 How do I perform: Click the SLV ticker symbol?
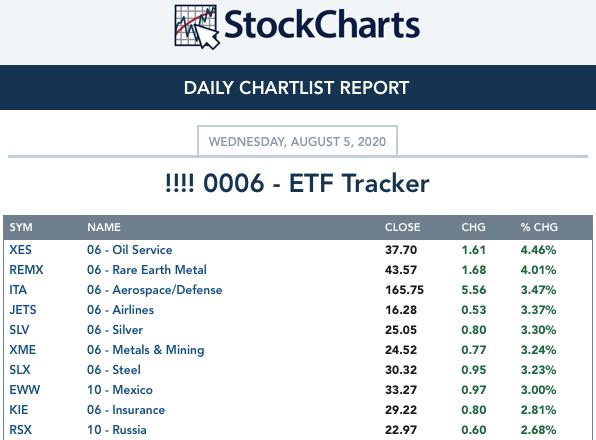[x=19, y=330]
